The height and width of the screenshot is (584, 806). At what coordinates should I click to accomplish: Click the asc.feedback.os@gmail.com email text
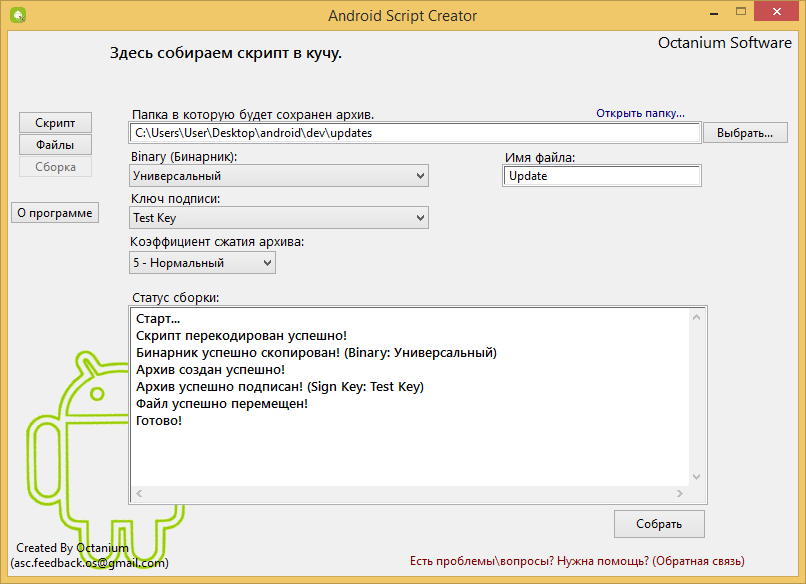tap(89, 563)
